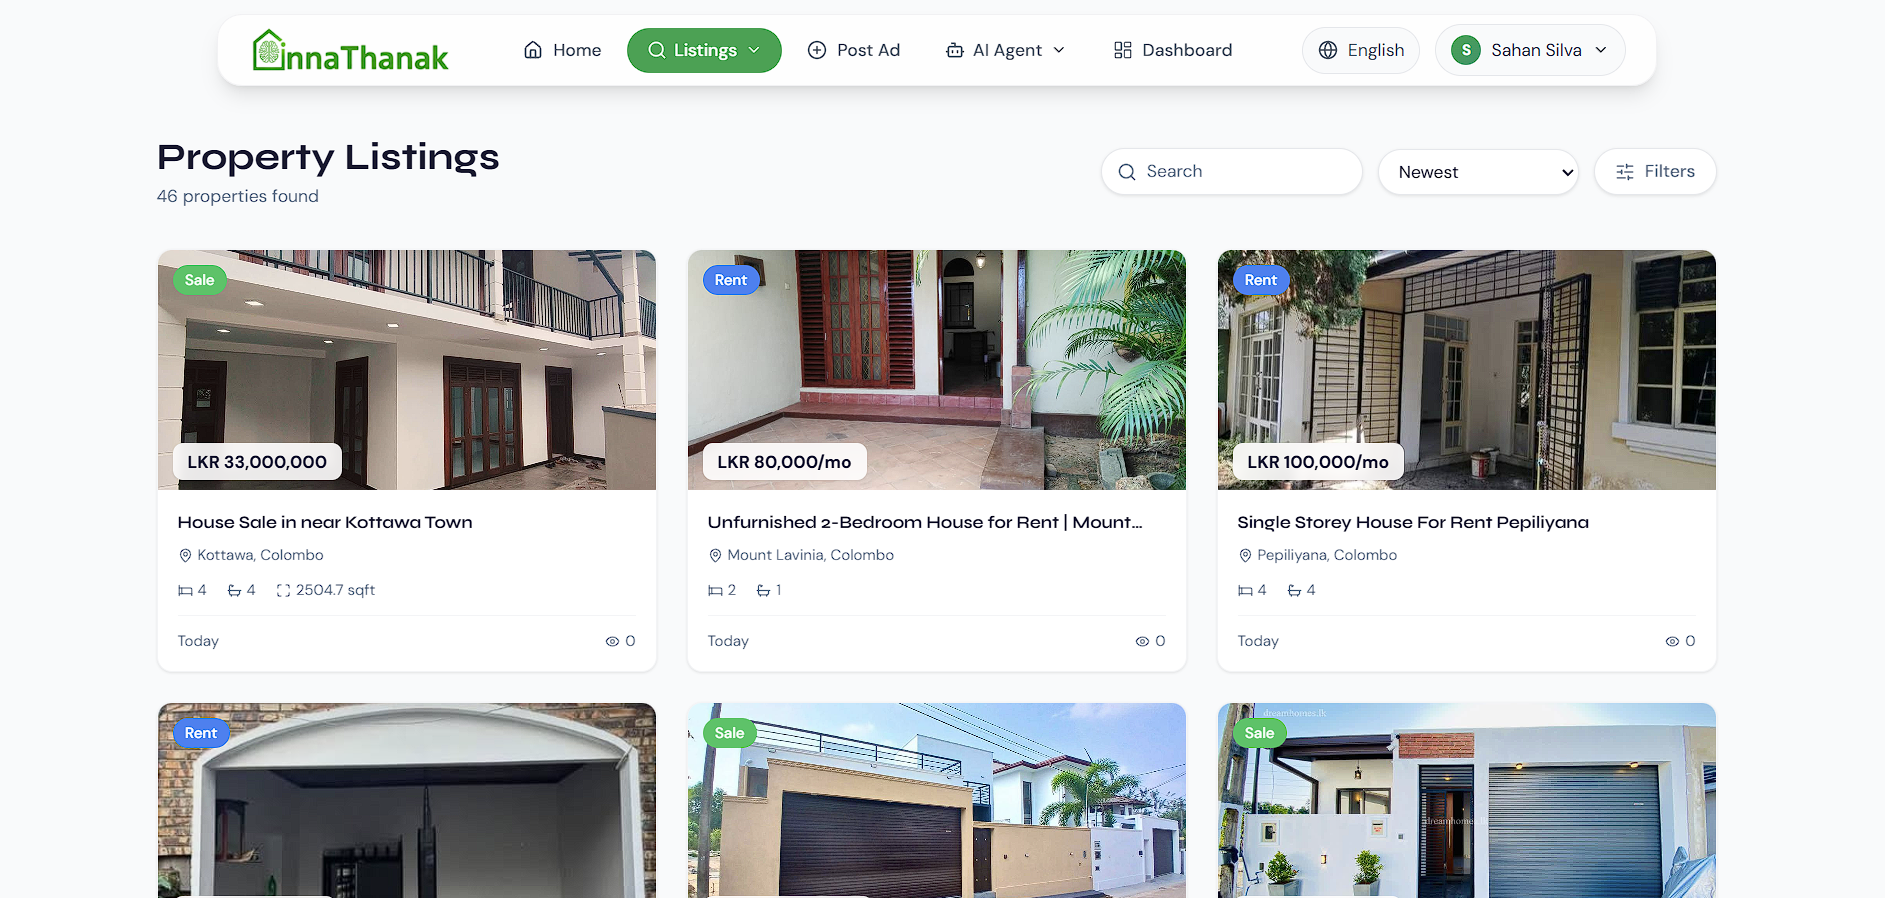The image size is (1885, 898).
Task: Open the Sahan Silva account menu
Action: pyautogui.click(x=1530, y=50)
